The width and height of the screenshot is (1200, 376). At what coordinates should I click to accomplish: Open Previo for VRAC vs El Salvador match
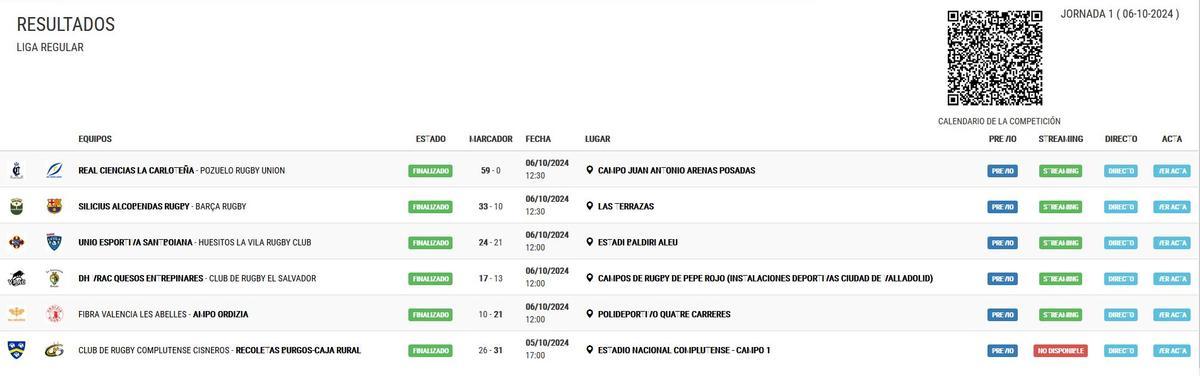pos(1002,279)
